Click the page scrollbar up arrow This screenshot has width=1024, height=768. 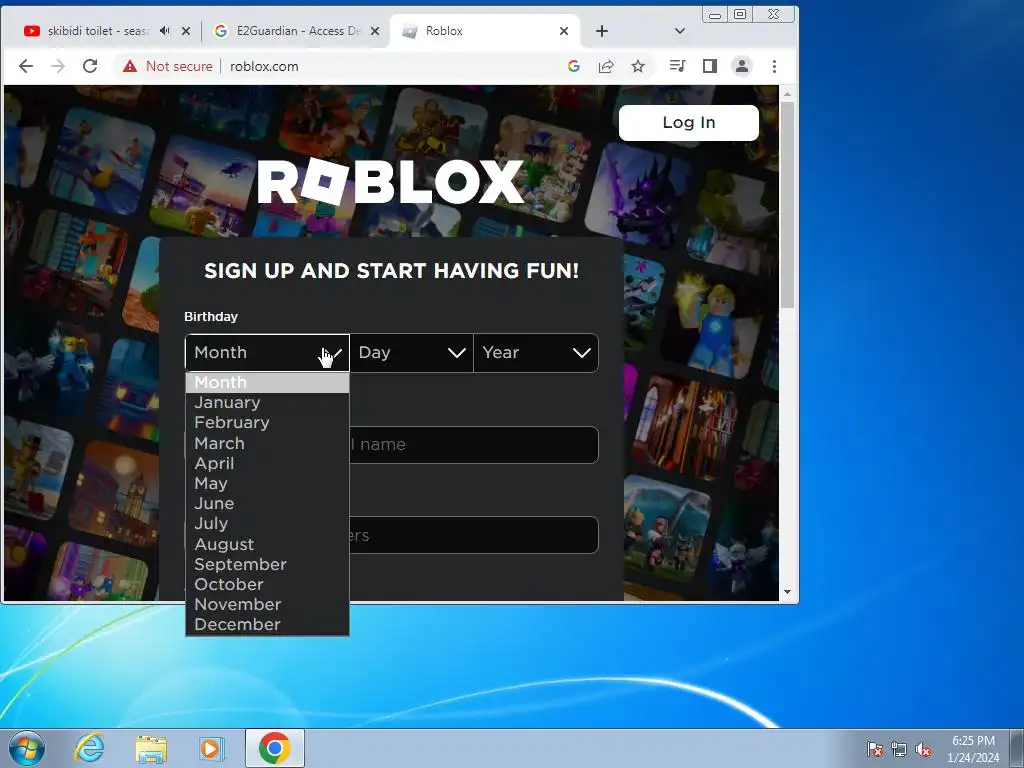point(787,94)
